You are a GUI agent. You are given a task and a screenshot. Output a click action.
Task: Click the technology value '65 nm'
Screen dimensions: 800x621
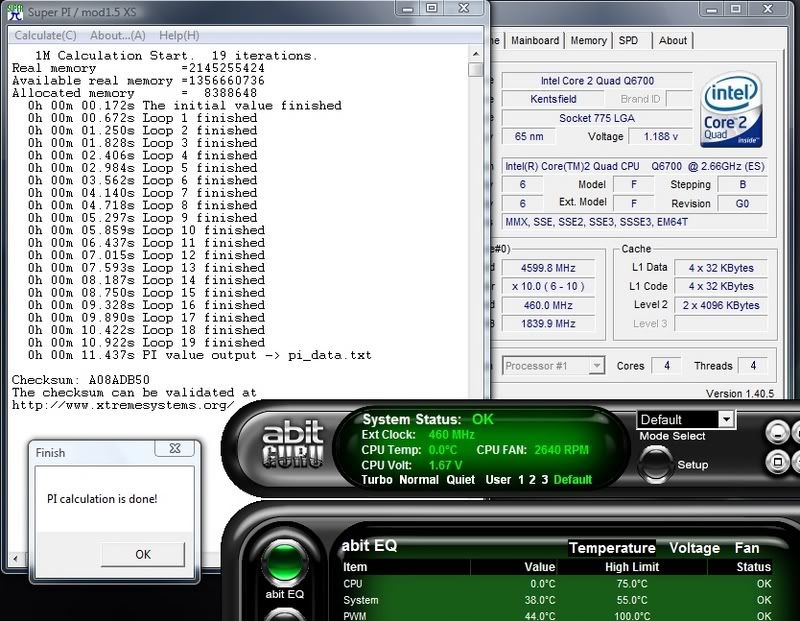529,137
